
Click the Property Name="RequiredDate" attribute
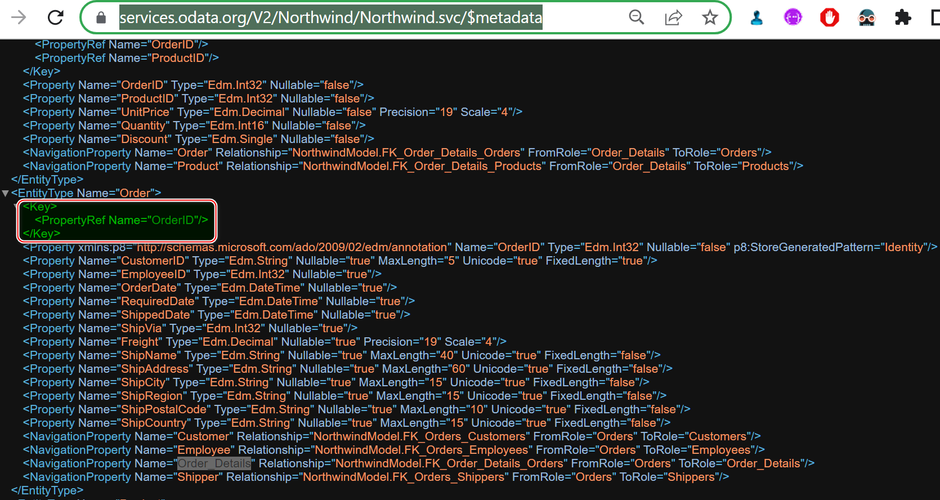[x=138, y=301]
